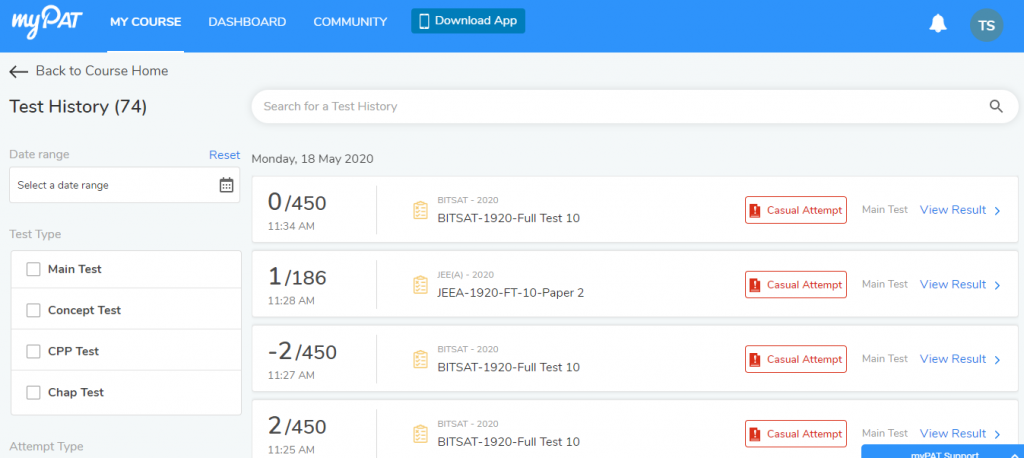Click the Attempt Type section label
1024x458 pixels.
(46, 447)
